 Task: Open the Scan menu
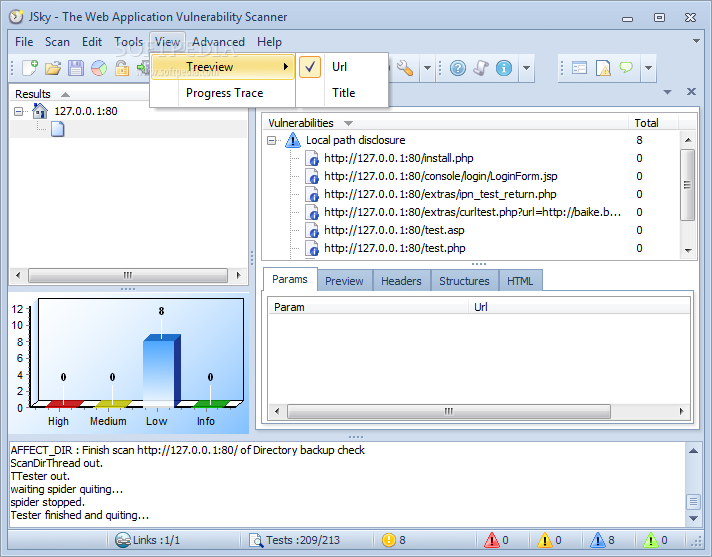point(57,42)
